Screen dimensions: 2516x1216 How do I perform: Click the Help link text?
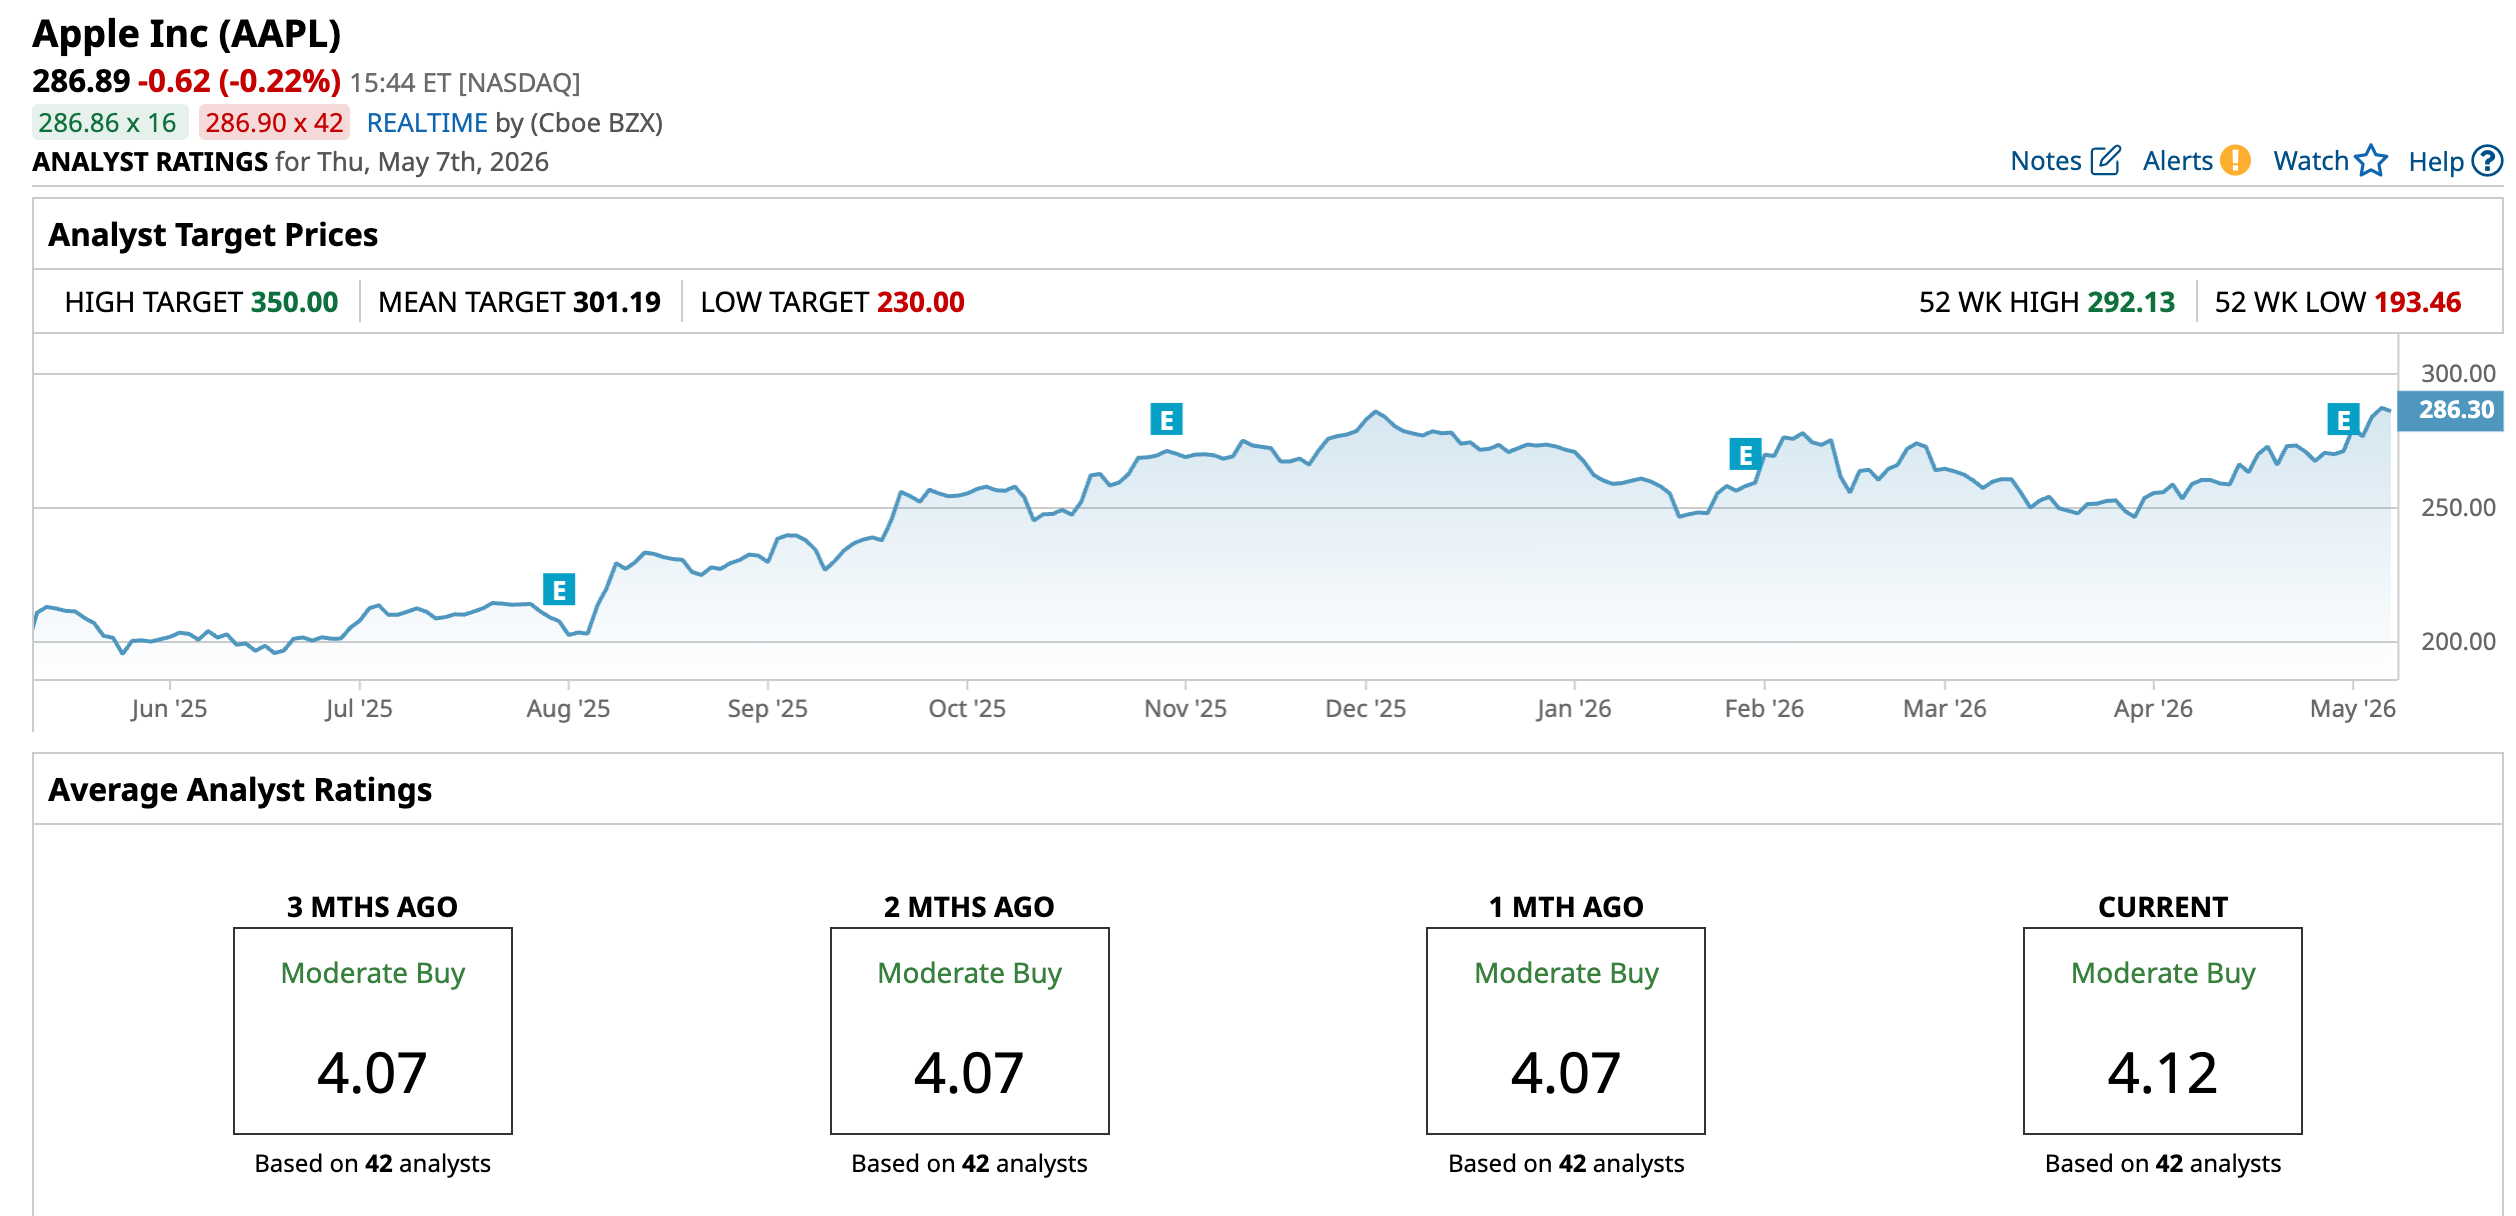(2436, 162)
